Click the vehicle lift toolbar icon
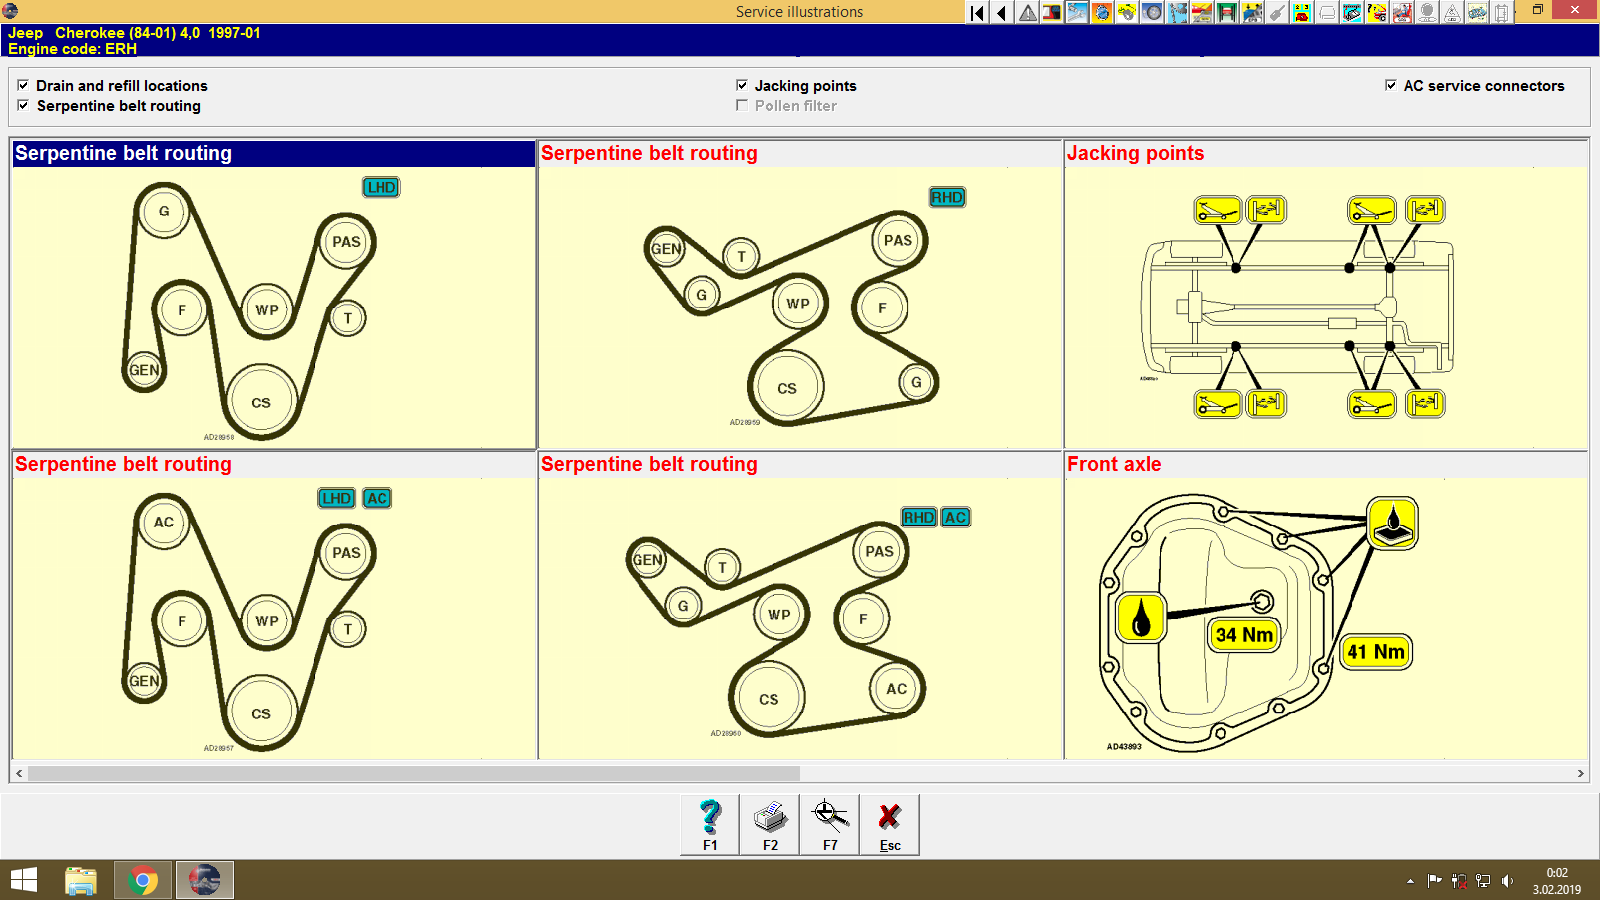 click(1225, 12)
